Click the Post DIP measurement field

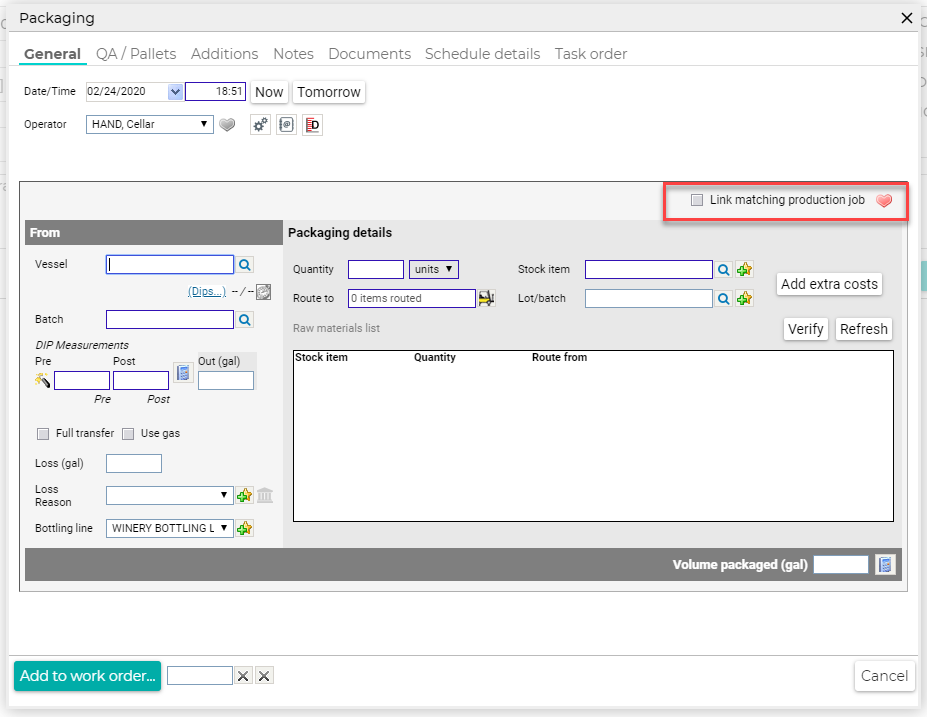pyautogui.click(x=141, y=381)
